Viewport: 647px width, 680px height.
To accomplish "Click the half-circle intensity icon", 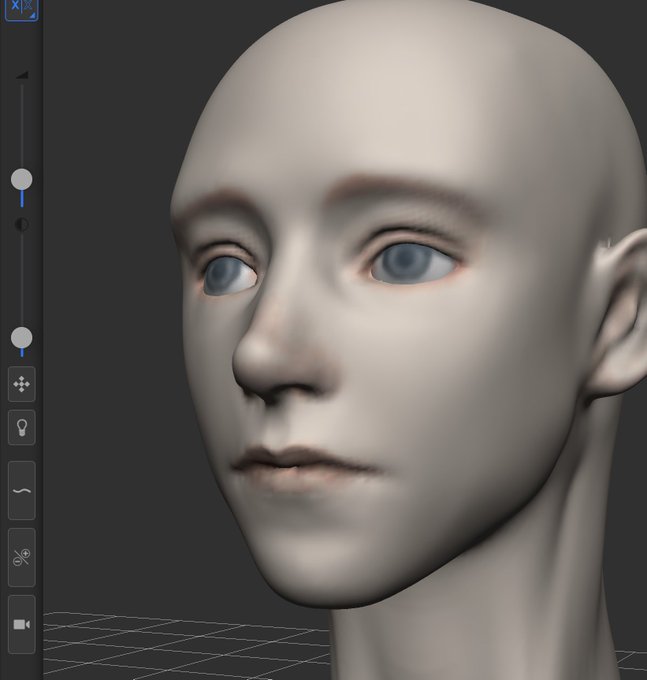I will pos(22,224).
